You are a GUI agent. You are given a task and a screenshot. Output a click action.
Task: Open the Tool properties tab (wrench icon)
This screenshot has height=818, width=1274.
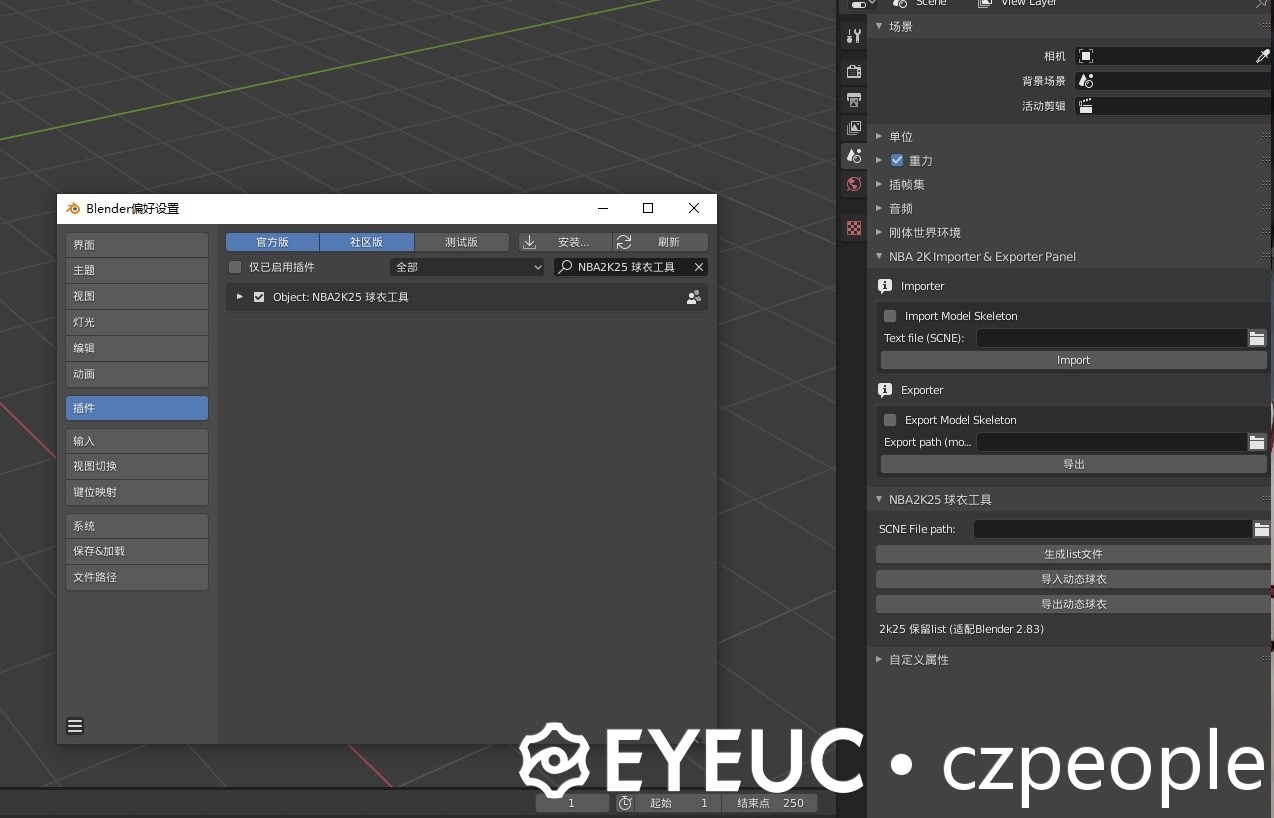(853, 36)
